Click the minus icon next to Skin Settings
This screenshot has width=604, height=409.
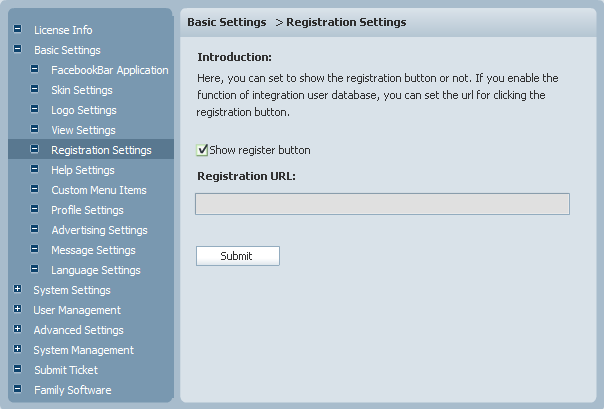35,89
